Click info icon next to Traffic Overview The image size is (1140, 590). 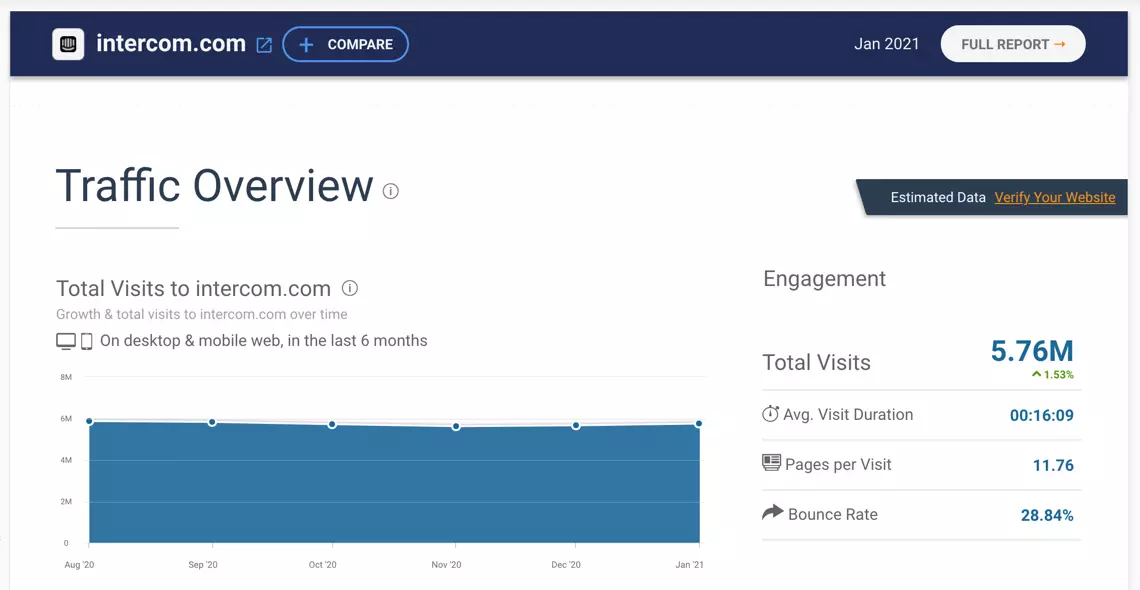(x=391, y=191)
